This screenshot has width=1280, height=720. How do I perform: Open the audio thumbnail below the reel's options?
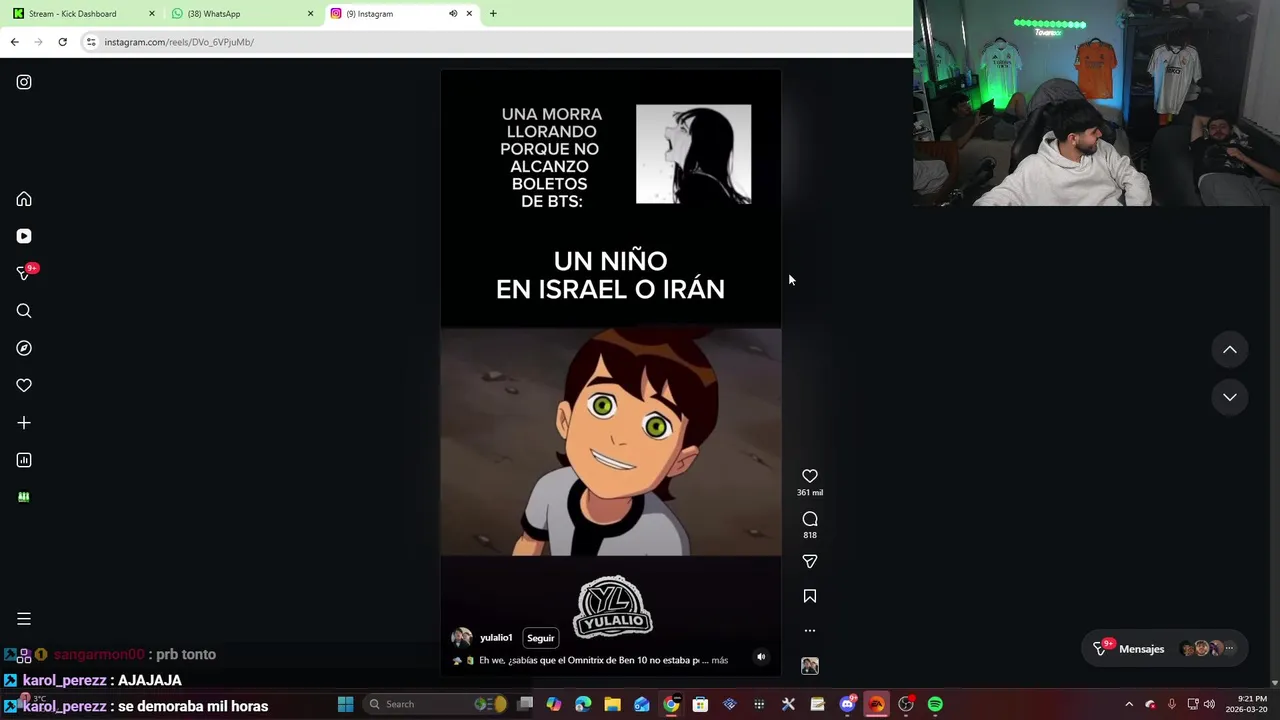(x=810, y=666)
